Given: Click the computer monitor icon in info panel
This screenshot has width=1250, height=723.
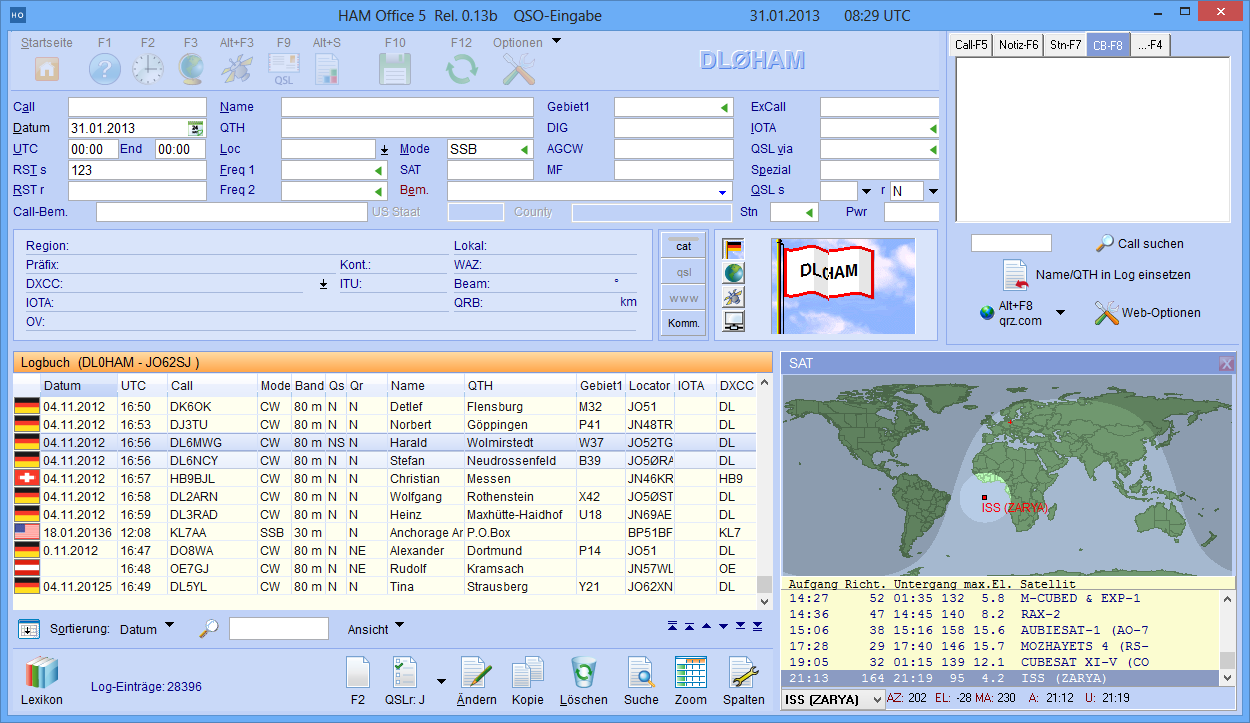Looking at the screenshot, I should pos(734,321).
